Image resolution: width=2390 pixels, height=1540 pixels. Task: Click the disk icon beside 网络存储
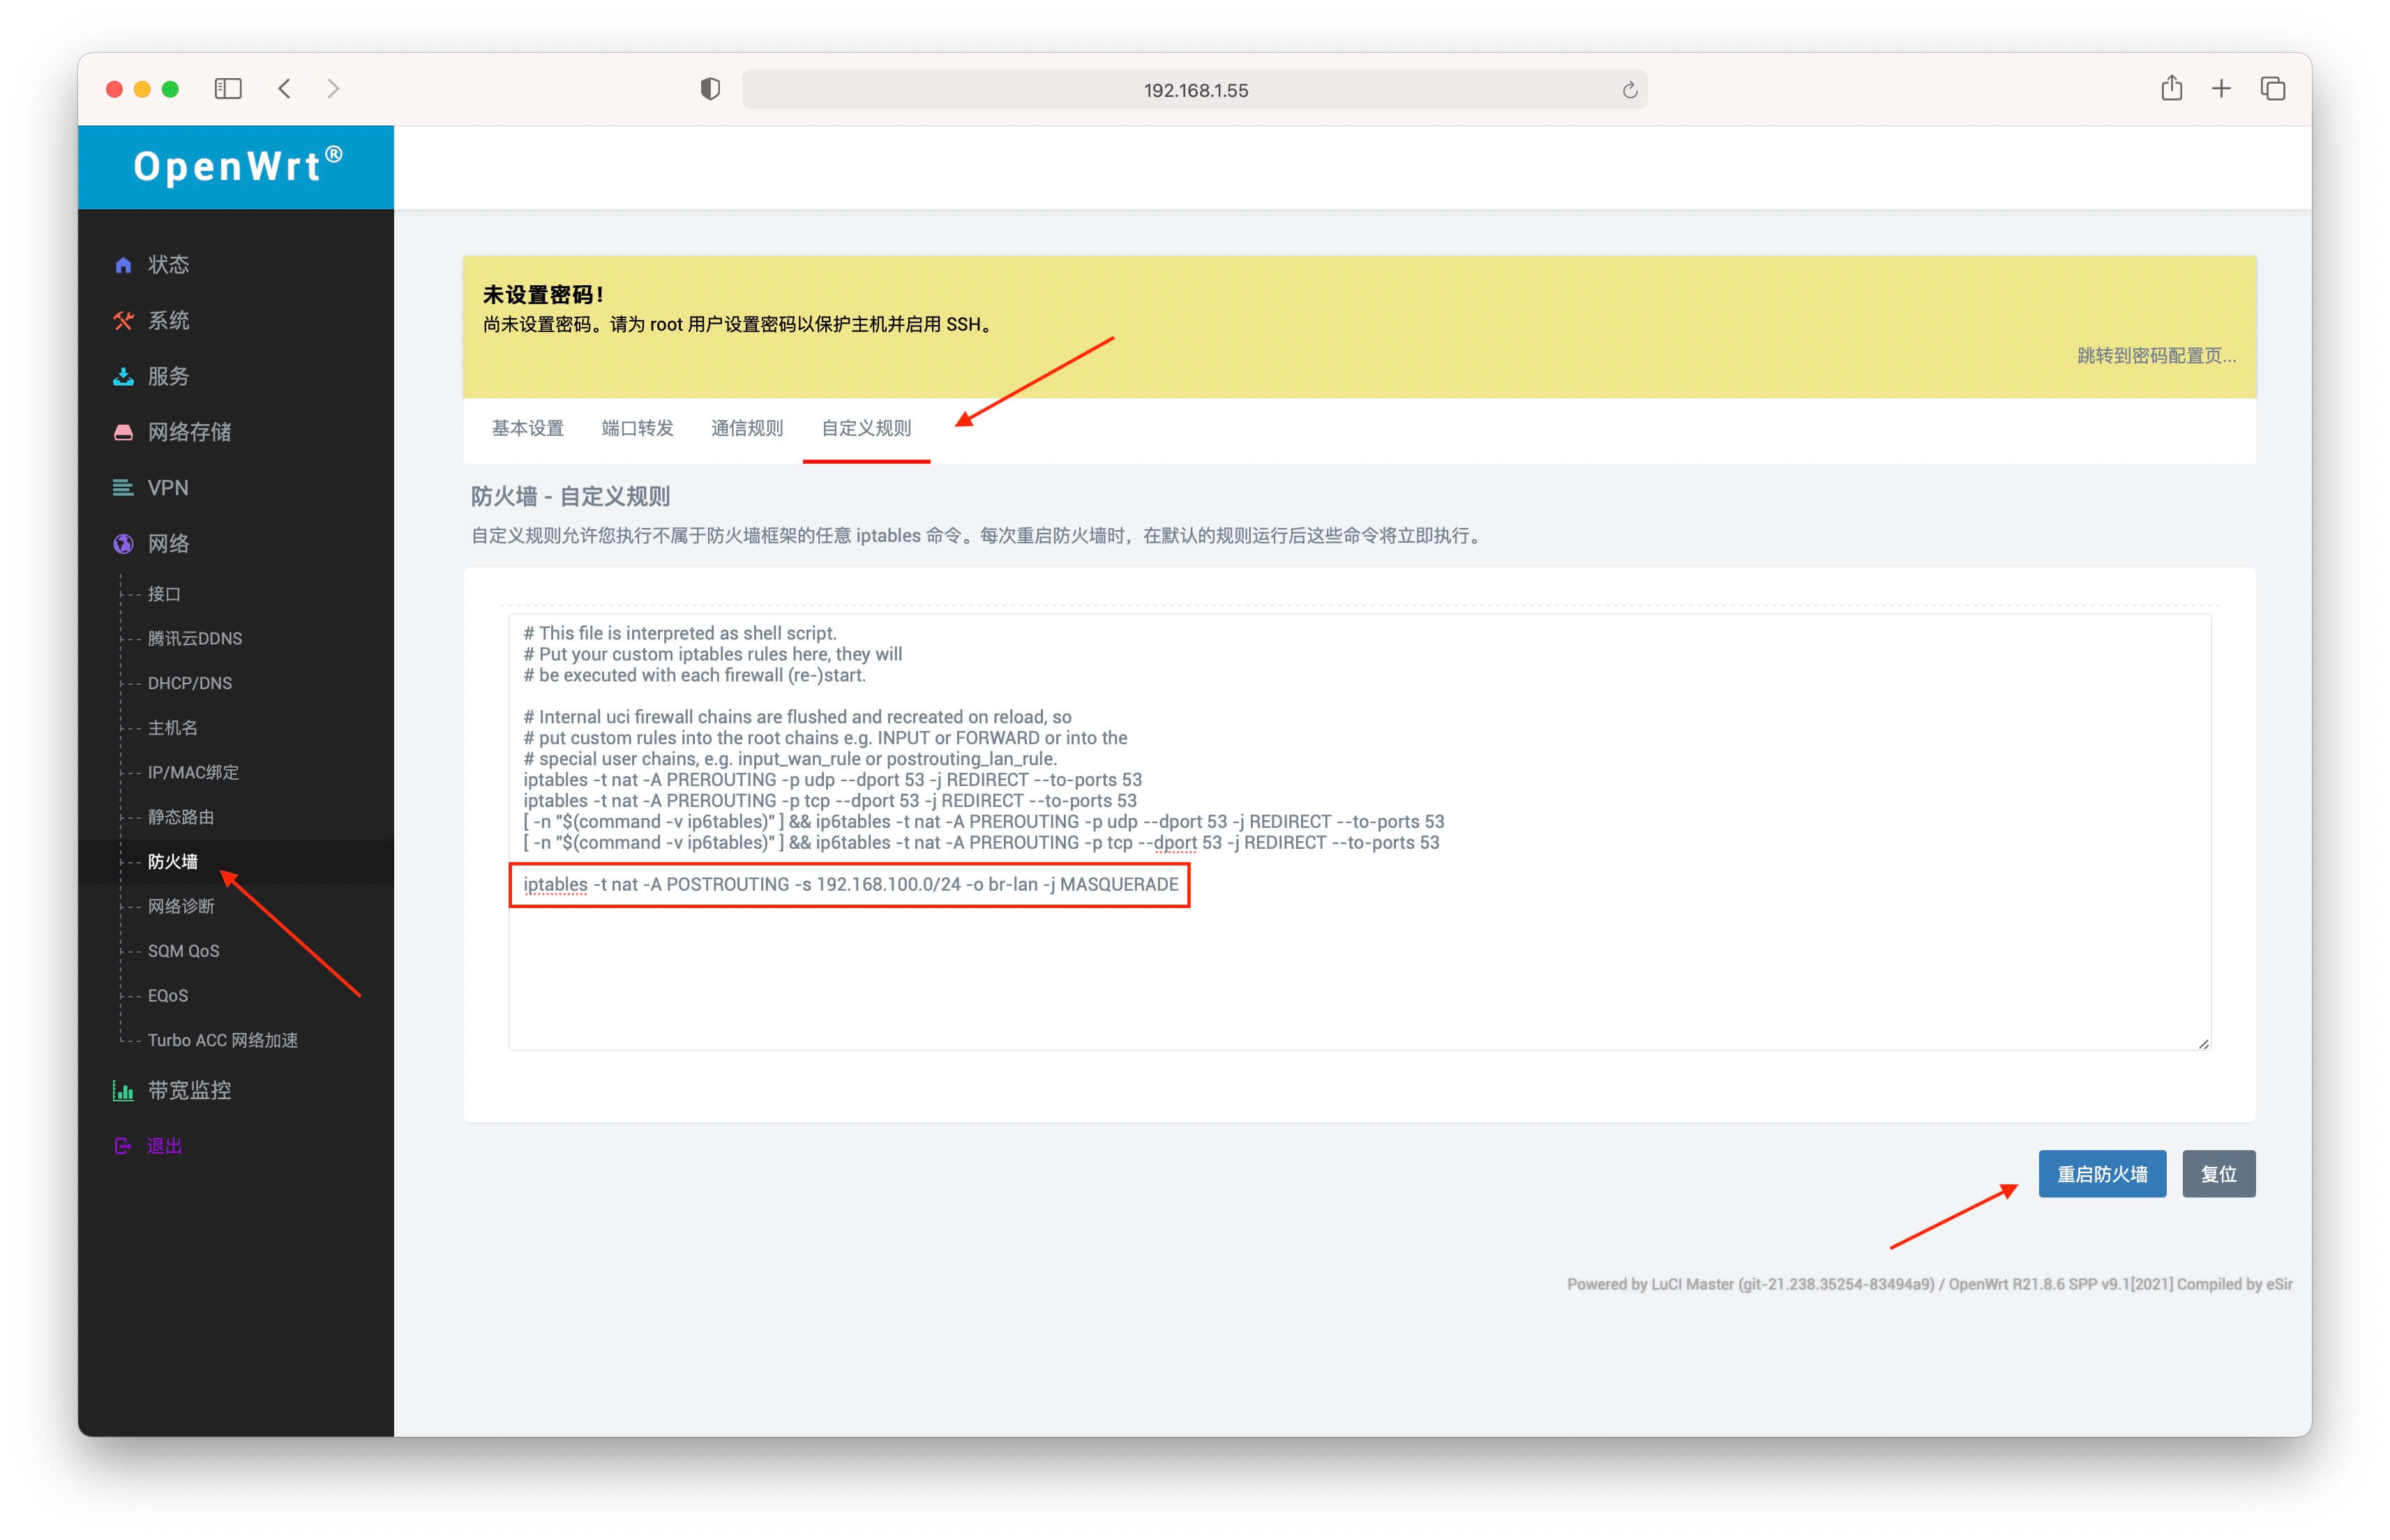click(123, 433)
